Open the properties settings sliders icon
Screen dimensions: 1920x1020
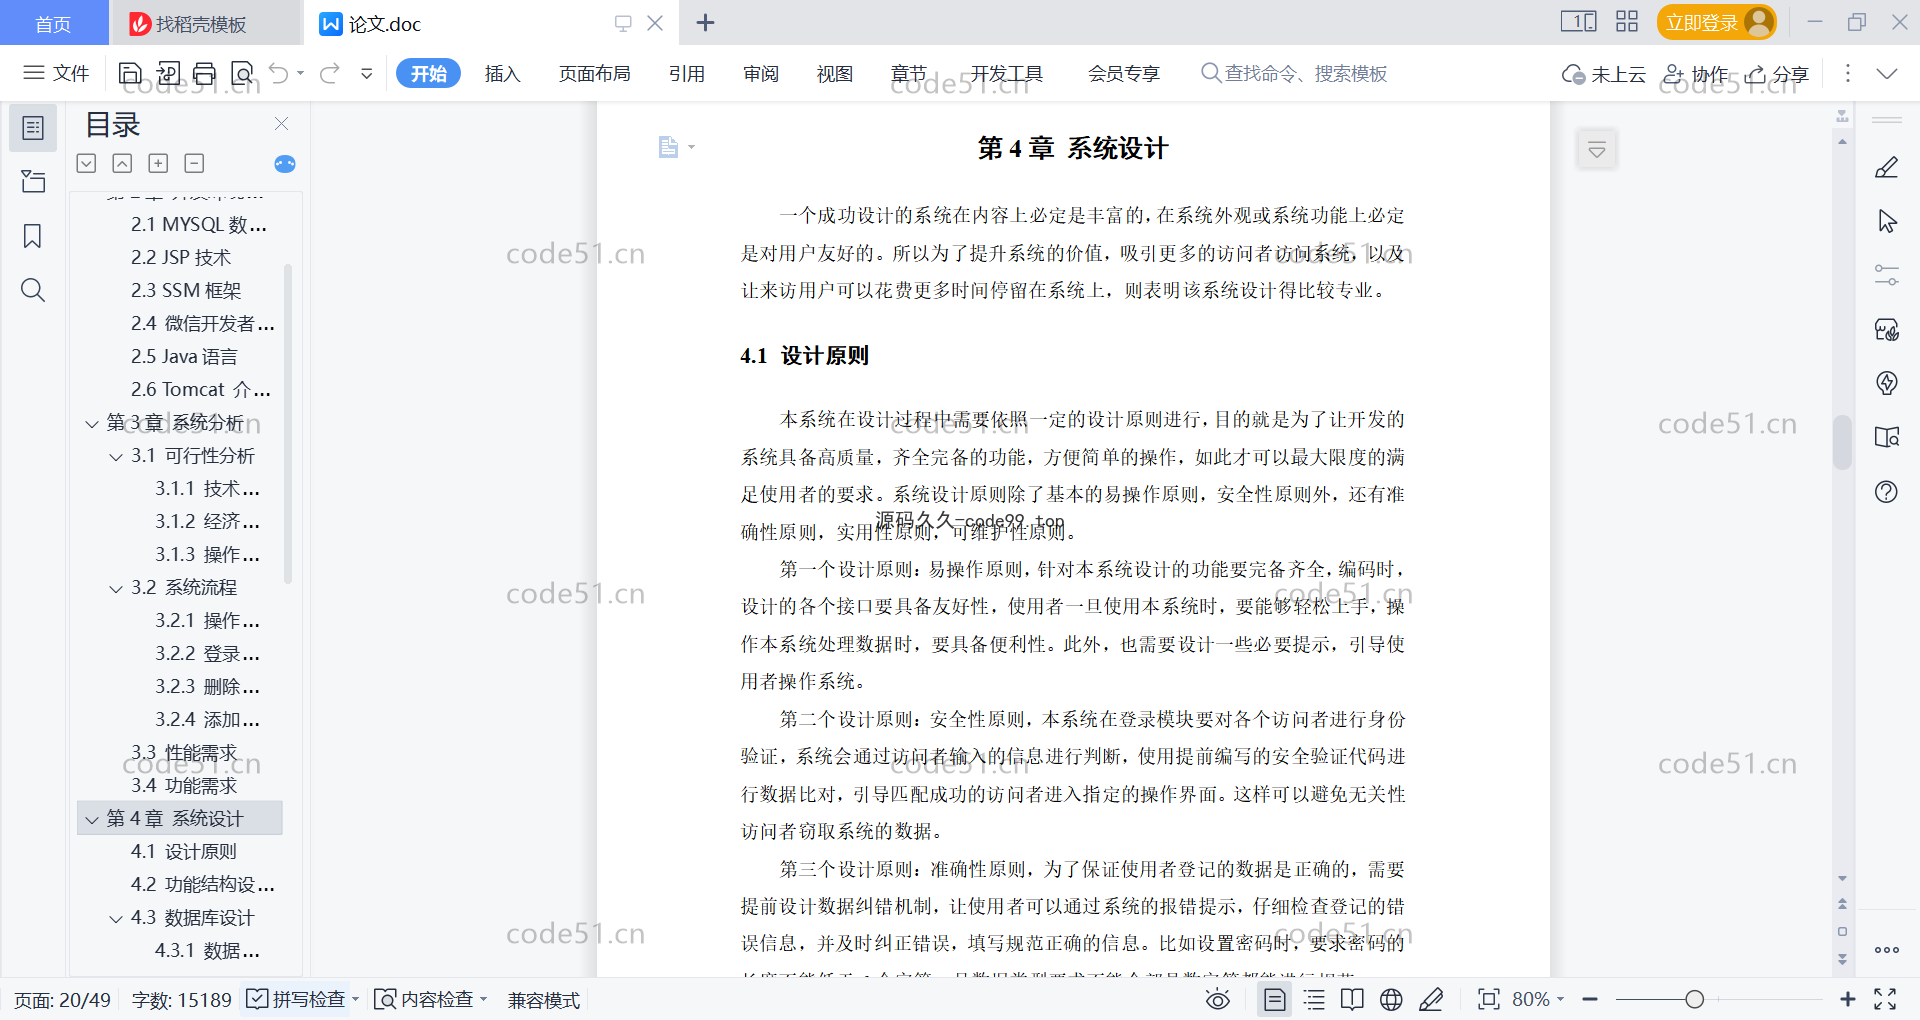coord(1887,275)
